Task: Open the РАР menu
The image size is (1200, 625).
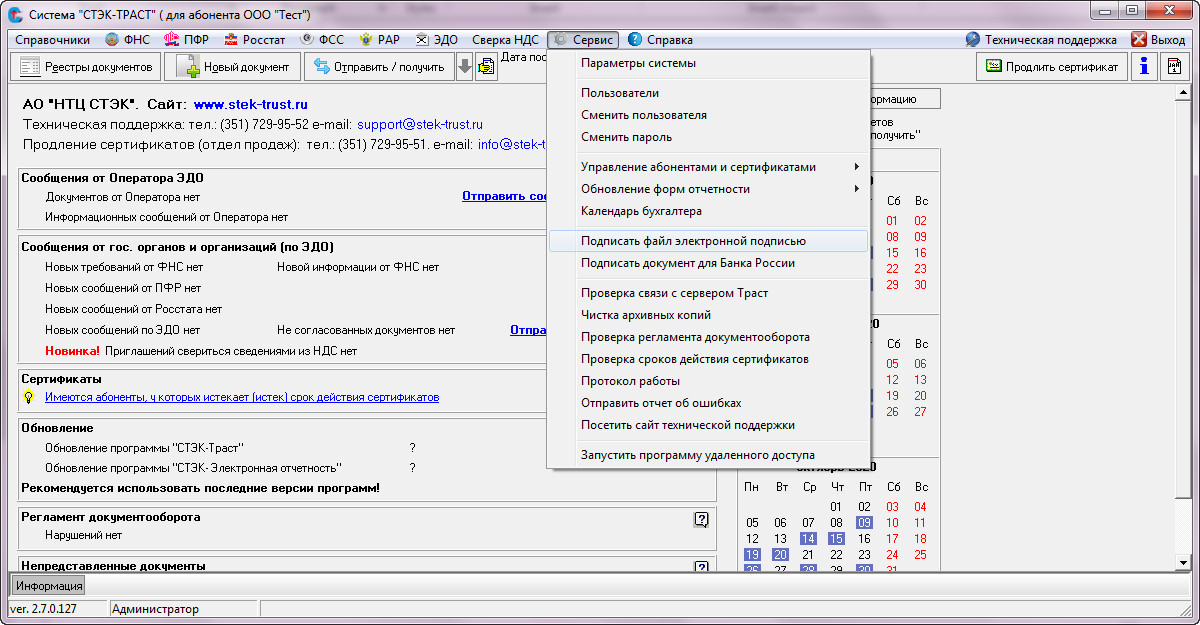Action: tap(380, 40)
